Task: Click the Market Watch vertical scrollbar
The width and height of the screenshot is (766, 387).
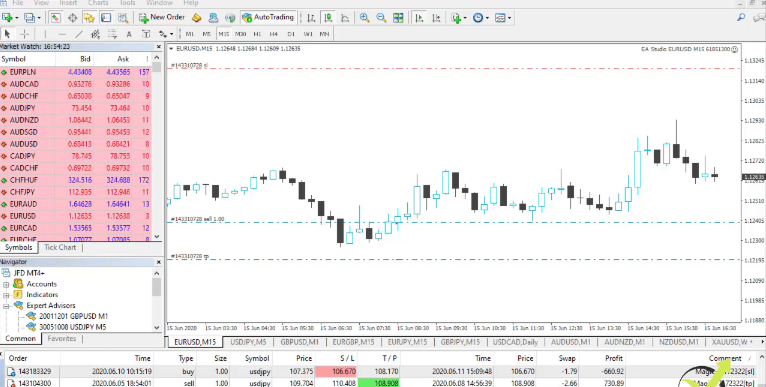Action: [157, 147]
